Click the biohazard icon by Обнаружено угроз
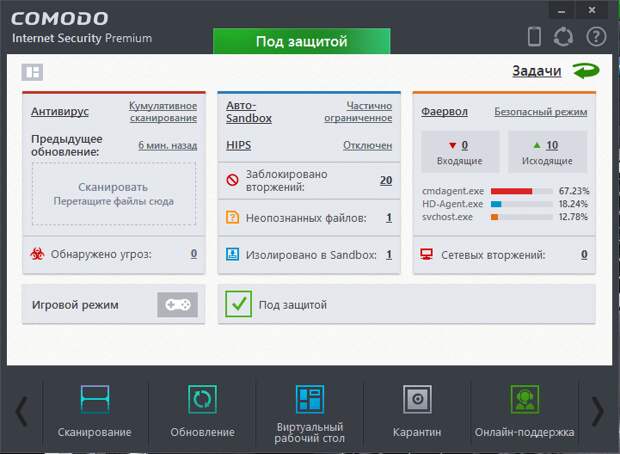 click(38, 254)
